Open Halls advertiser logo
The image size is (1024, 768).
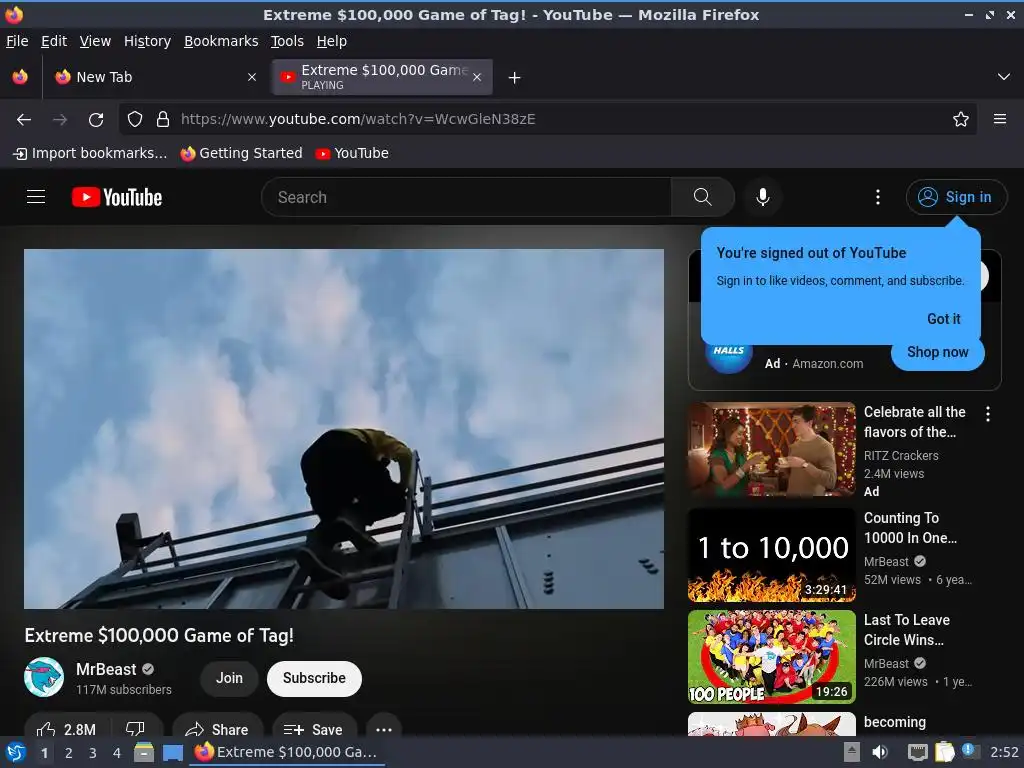click(x=728, y=356)
